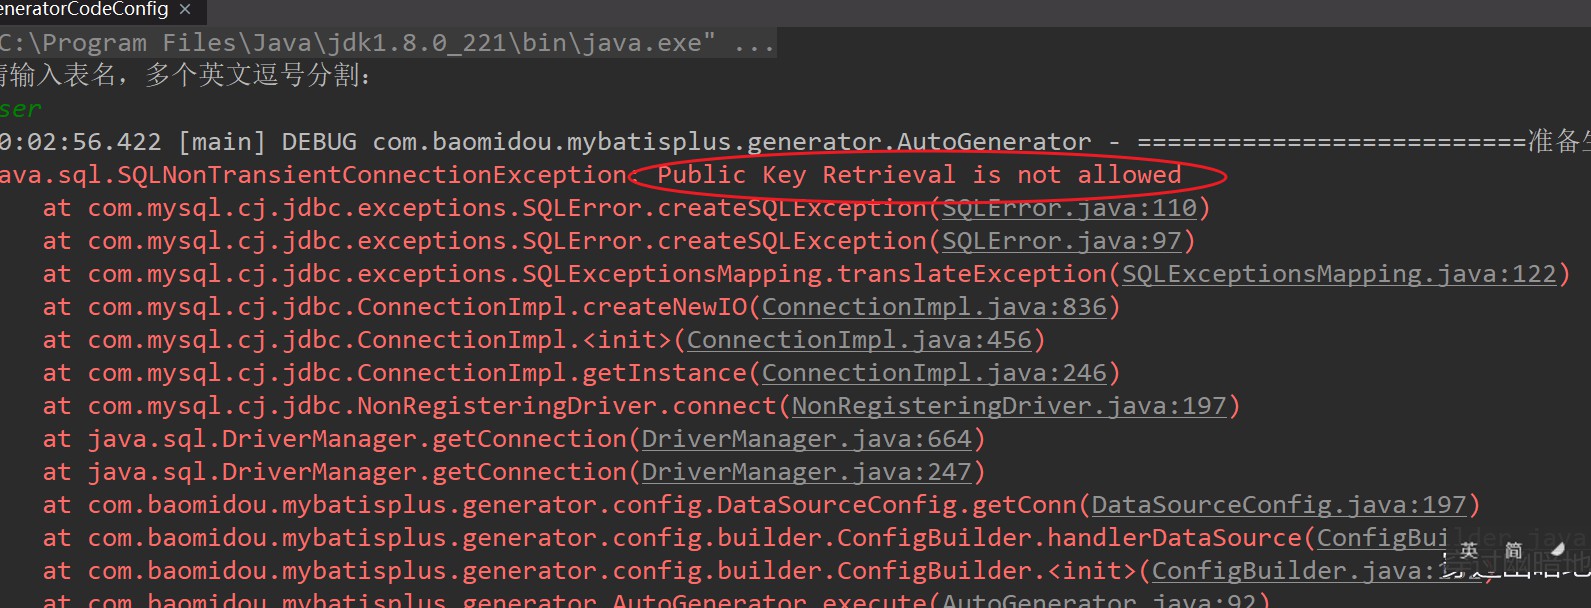Open ConnectionImpl.java:456 link

tap(859, 340)
